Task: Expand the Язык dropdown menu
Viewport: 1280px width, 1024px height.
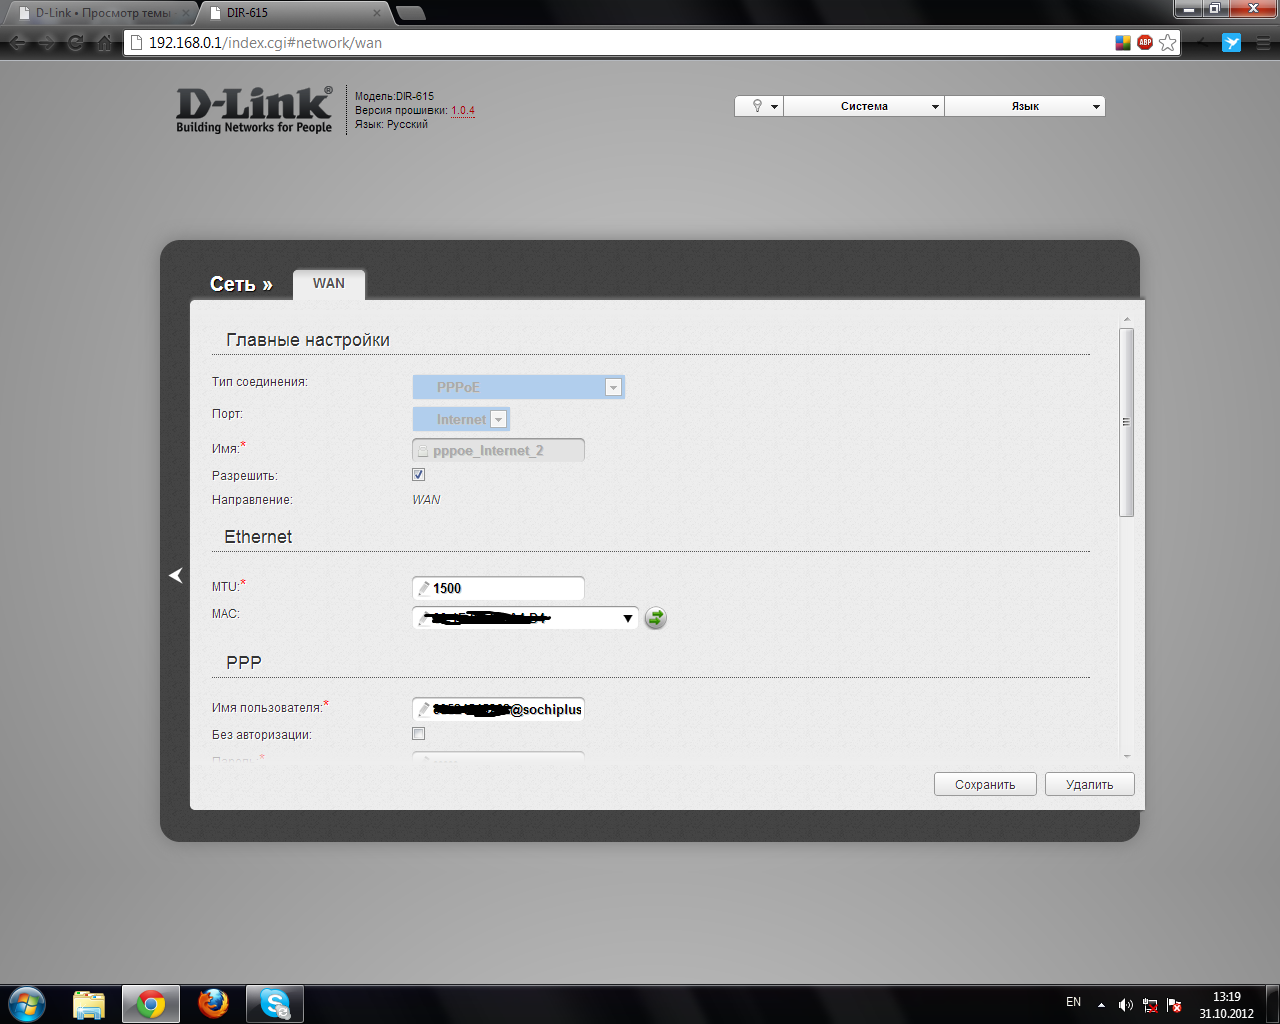Action: click(1025, 106)
